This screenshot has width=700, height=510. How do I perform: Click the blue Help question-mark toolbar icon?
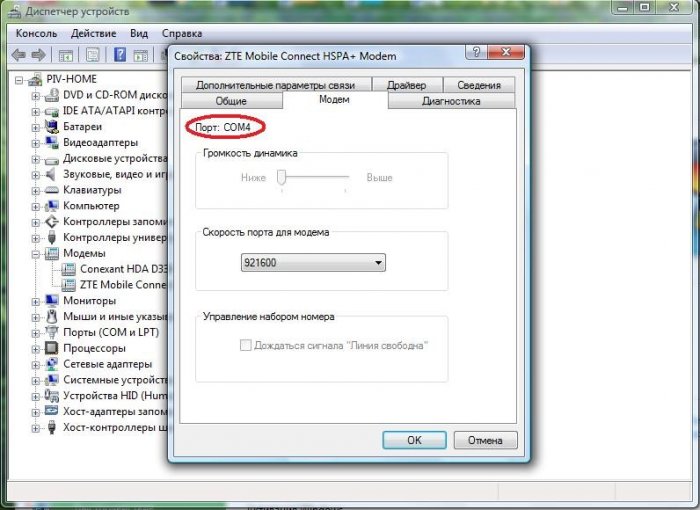(118, 55)
